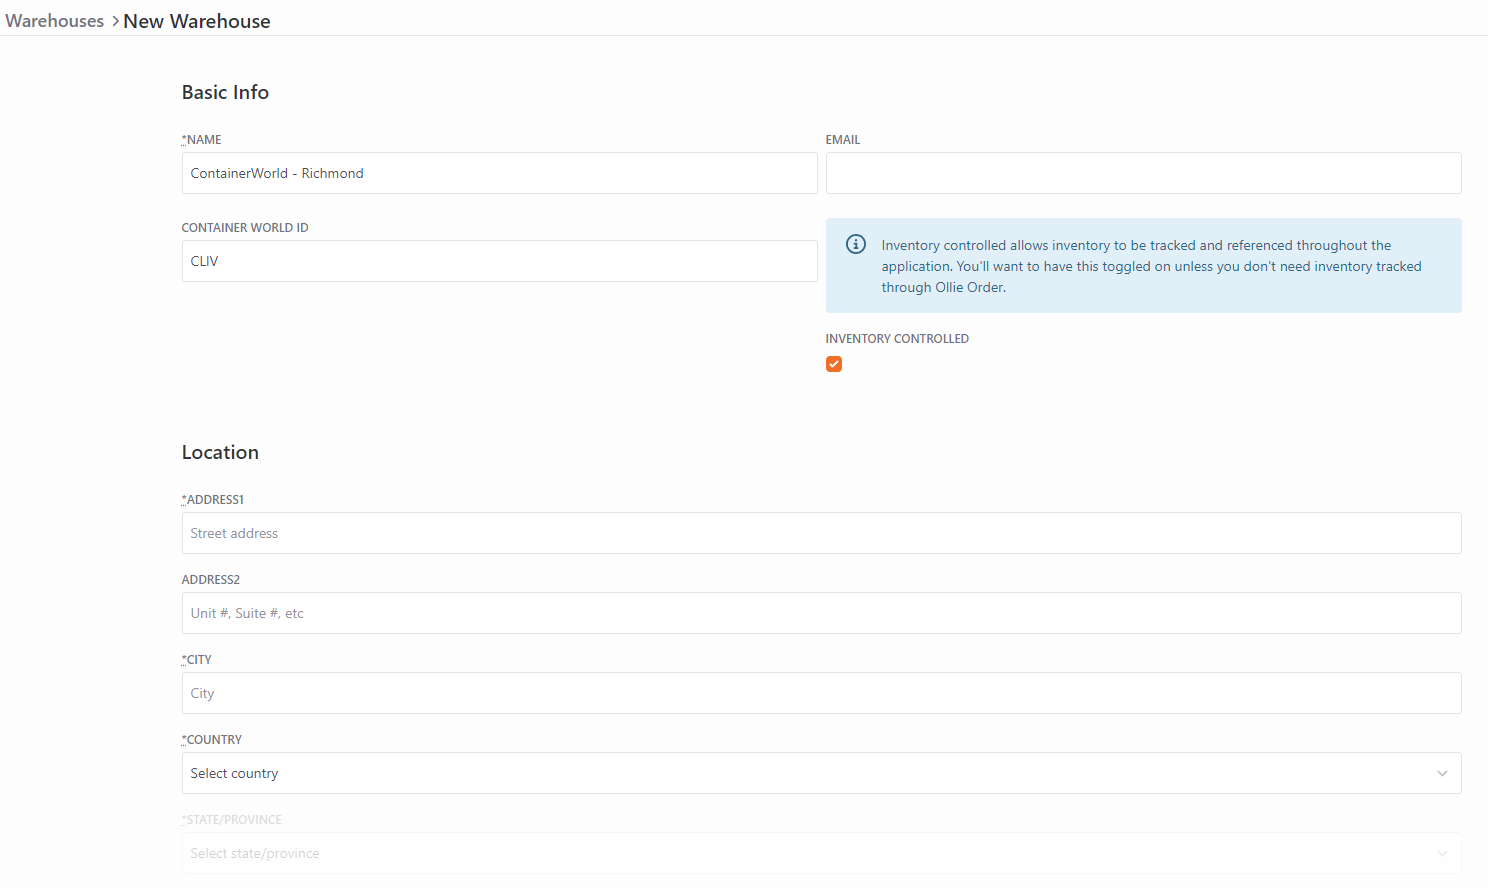Click the Name input field
The image size is (1488, 888).
pyautogui.click(x=499, y=173)
